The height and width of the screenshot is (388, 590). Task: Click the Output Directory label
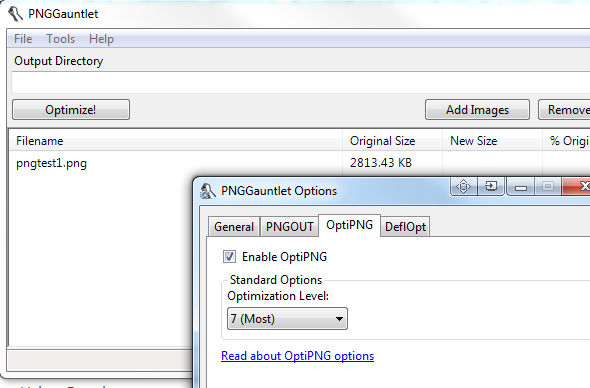coord(59,61)
